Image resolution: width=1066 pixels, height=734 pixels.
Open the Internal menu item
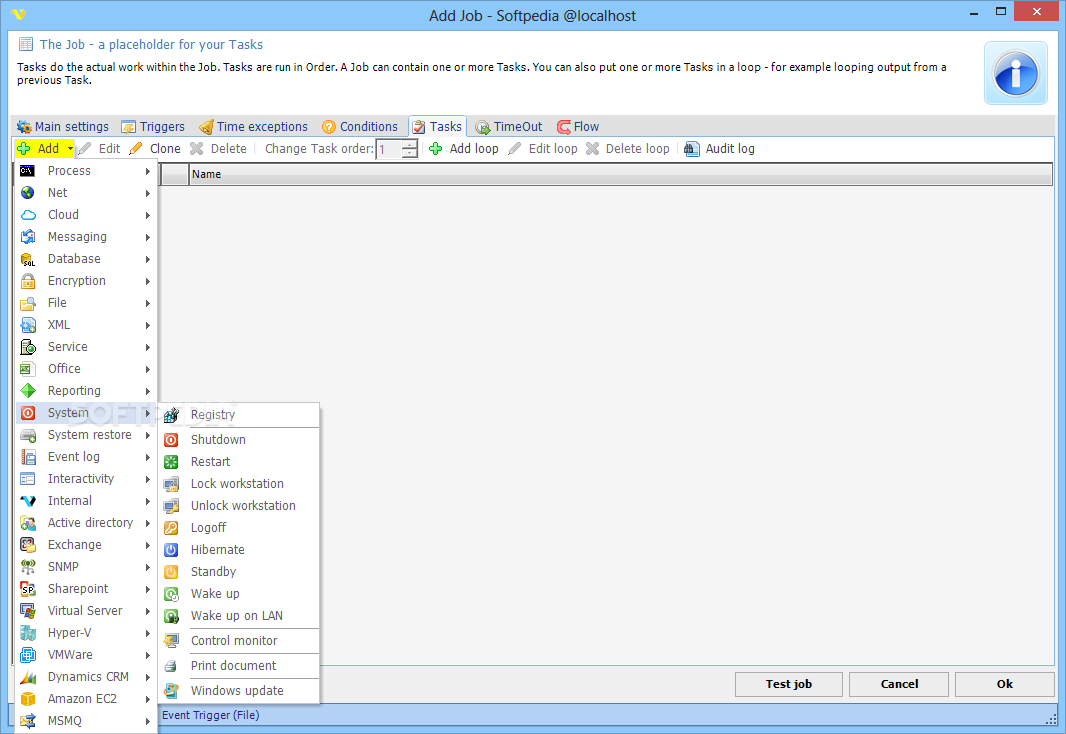pos(86,501)
